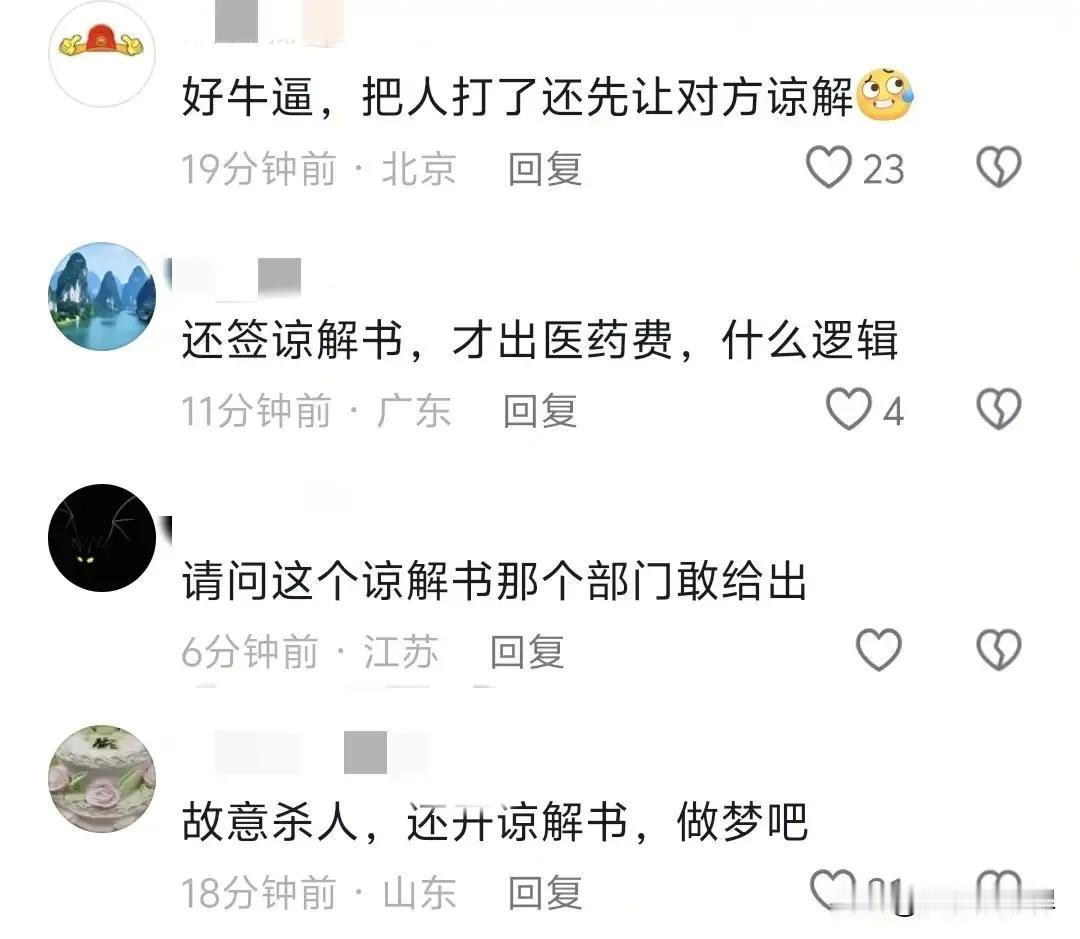The height and width of the screenshot is (939, 1080).
Task: Like the Shandong comment from 18 minutes ago
Action: [x=832, y=890]
